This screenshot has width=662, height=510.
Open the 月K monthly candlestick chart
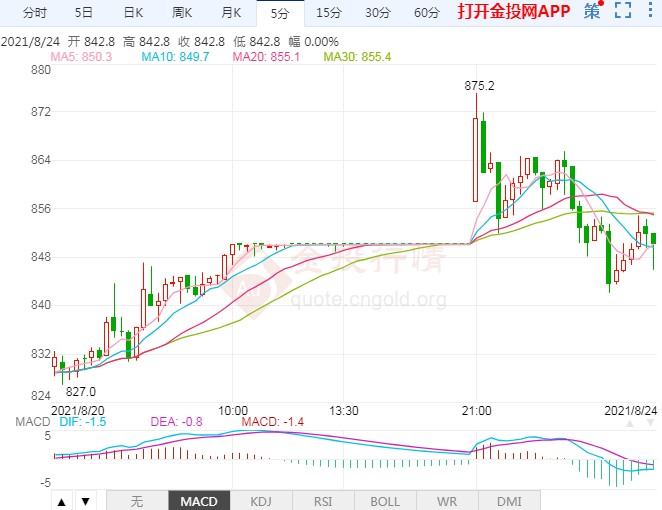pos(231,13)
